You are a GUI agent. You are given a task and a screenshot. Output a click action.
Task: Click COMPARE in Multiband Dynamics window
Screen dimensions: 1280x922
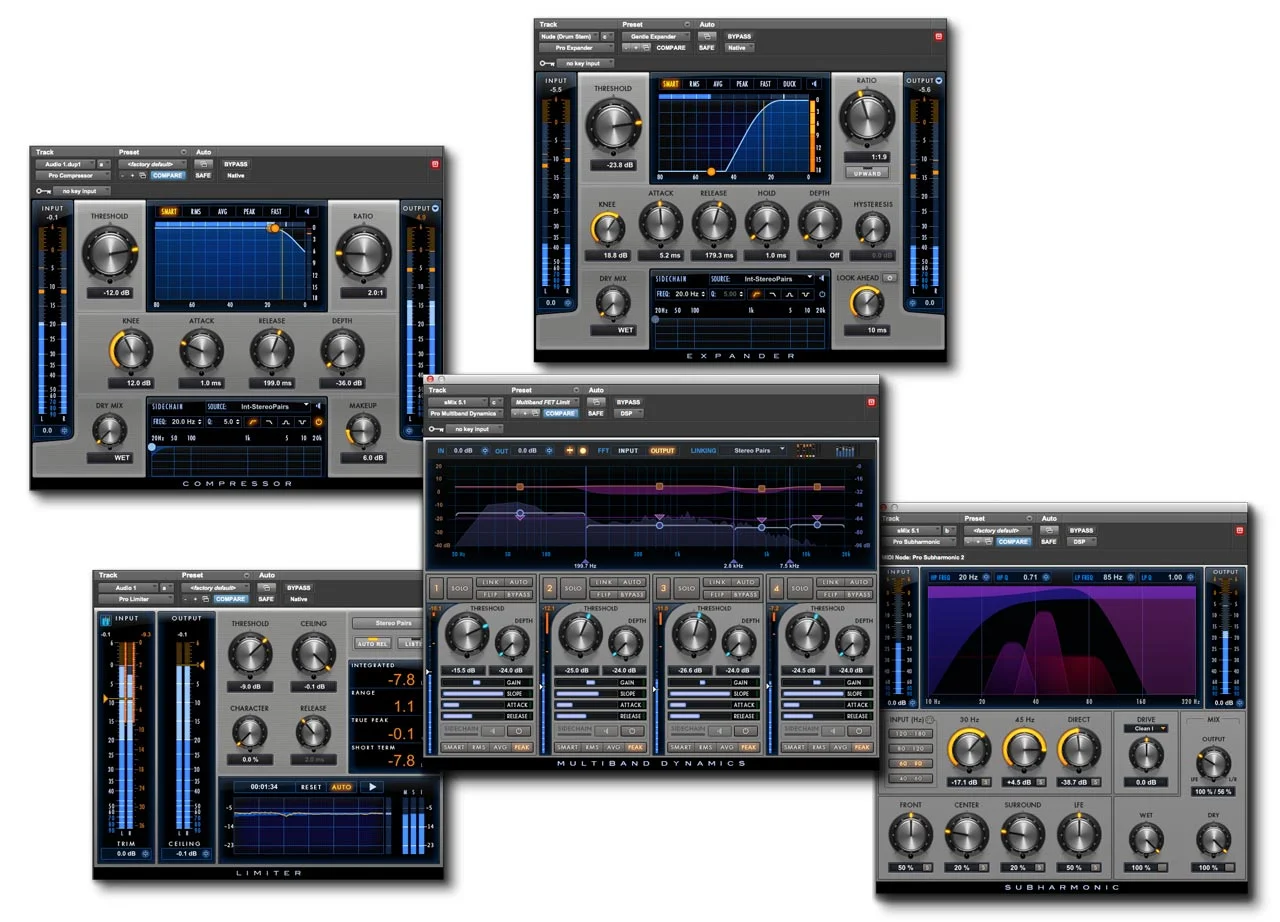coord(560,413)
